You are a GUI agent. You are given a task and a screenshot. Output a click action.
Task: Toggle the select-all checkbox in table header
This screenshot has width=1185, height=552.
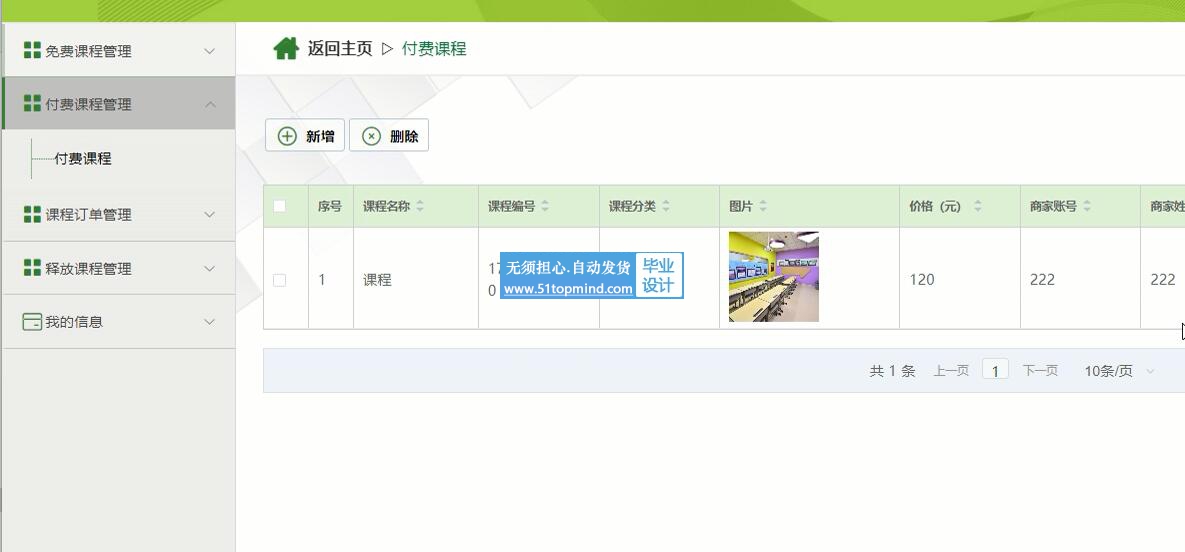280,206
